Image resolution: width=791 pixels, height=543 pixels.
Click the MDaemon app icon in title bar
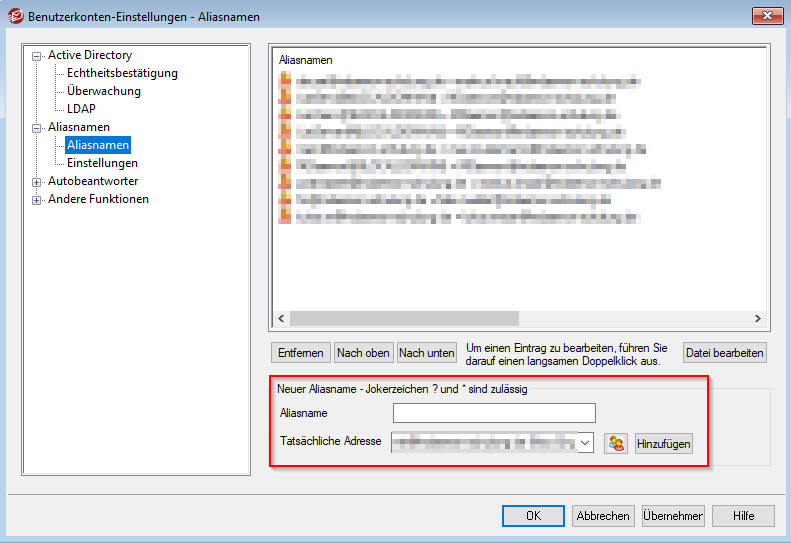point(16,16)
